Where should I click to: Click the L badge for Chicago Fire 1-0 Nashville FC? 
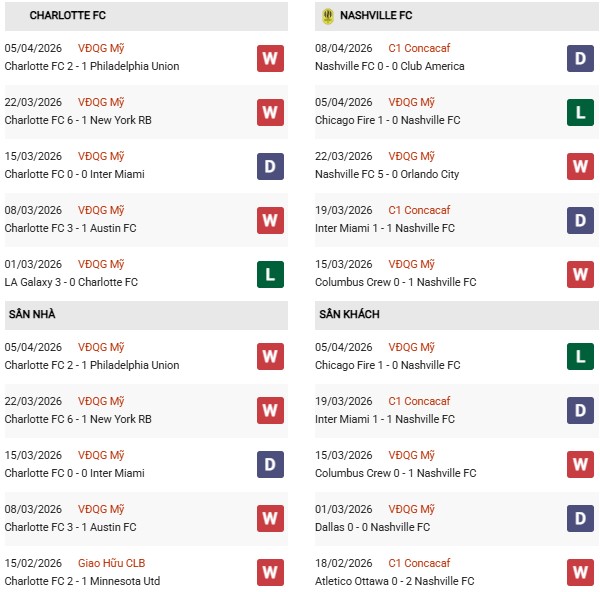[x=581, y=112]
